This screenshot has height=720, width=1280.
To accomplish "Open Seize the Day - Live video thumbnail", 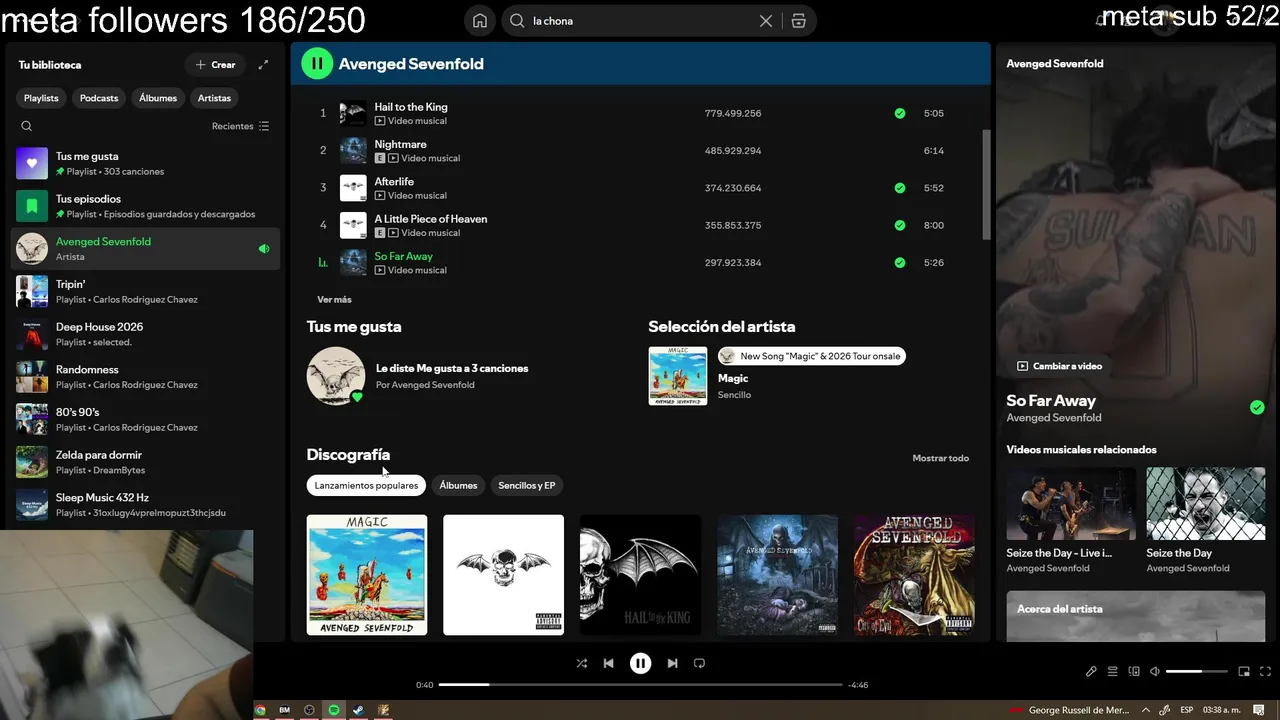I will 1071,504.
